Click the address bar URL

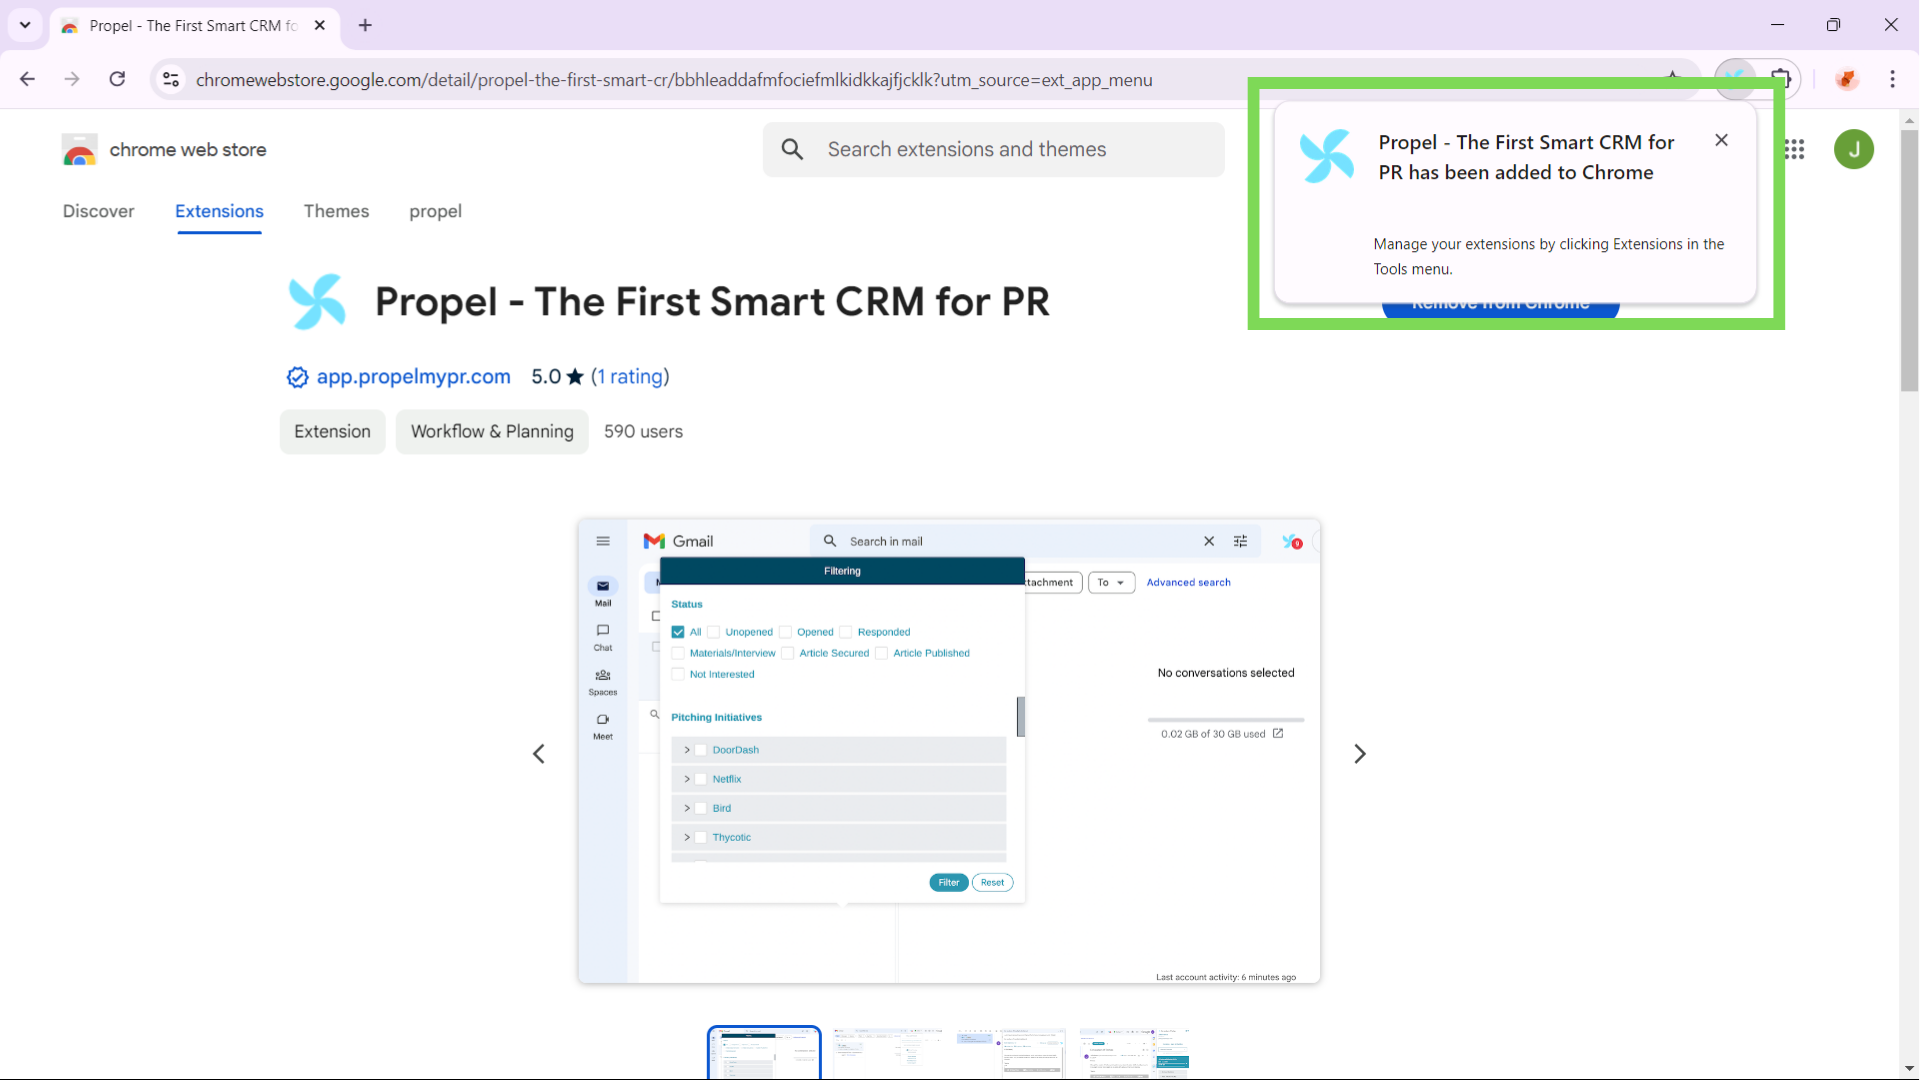pyautogui.click(x=674, y=80)
